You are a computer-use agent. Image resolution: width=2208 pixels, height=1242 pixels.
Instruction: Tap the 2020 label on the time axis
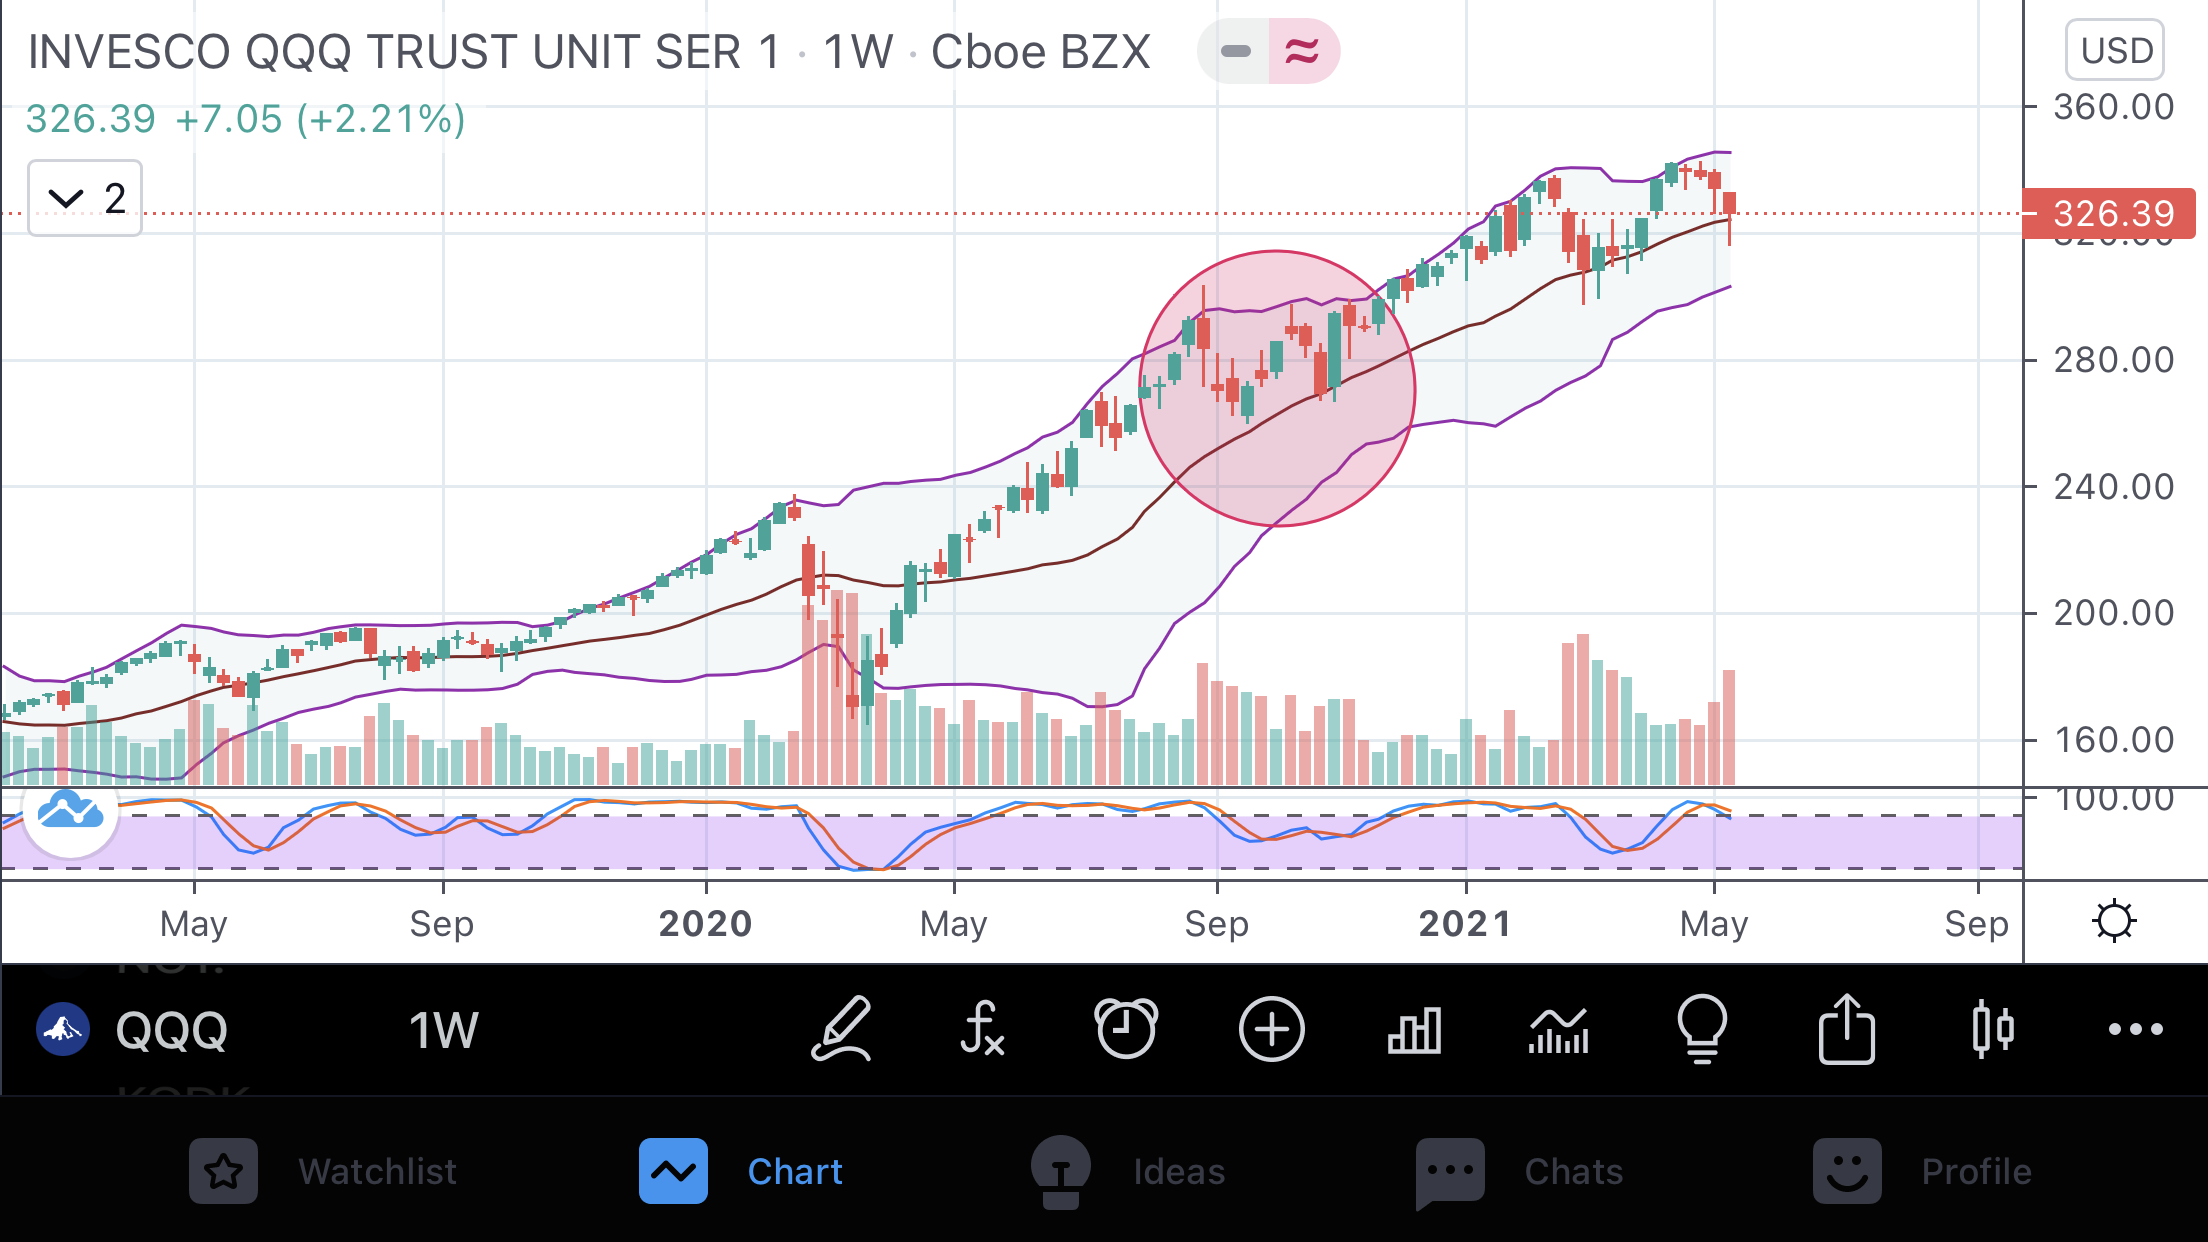[x=705, y=923]
